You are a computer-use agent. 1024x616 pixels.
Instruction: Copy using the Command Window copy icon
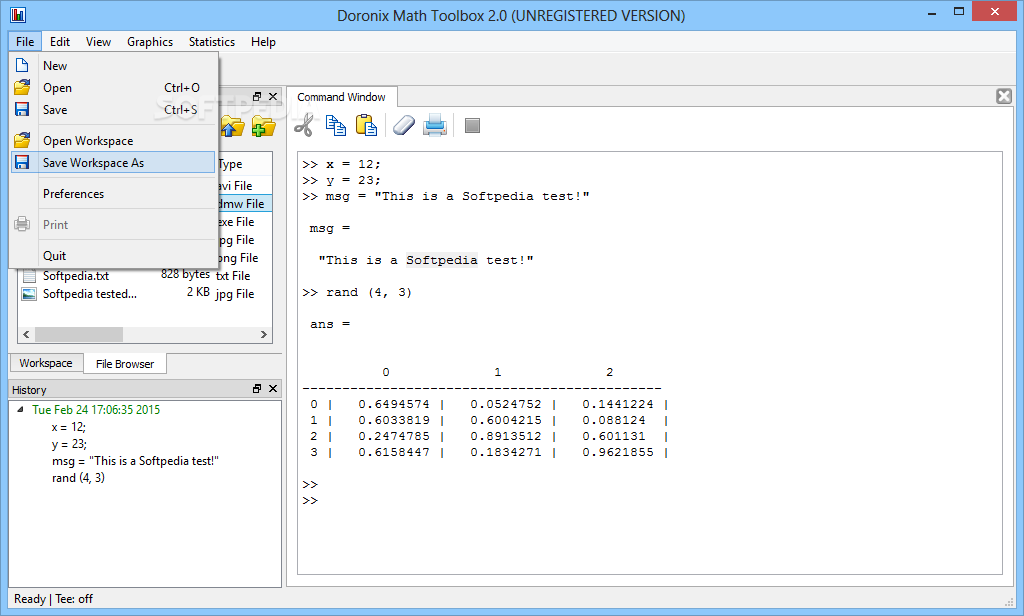[x=336, y=125]
